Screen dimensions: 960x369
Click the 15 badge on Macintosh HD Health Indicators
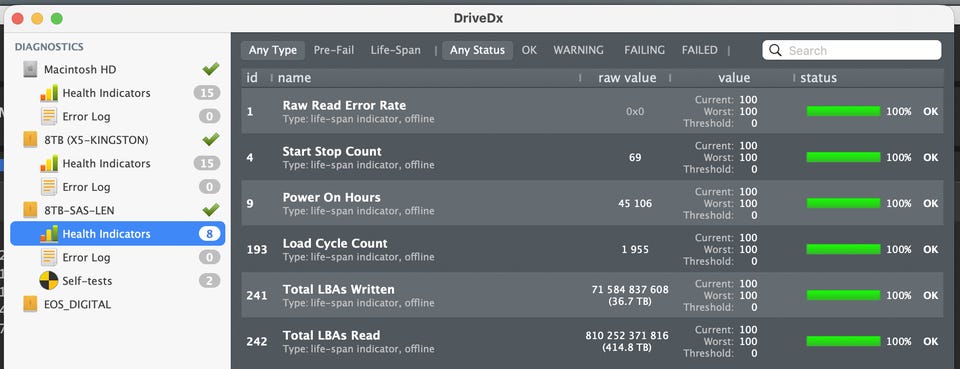coord(207,93)
